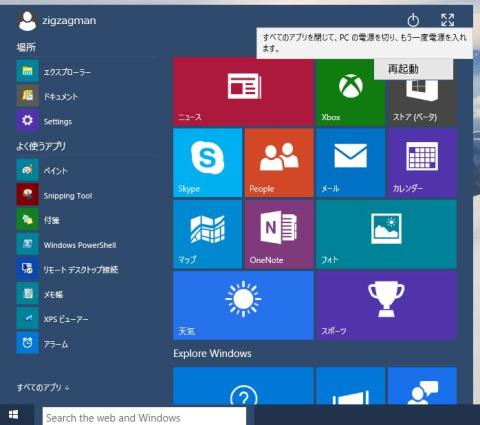Open the スポーツ (Sports) tile

pyautogui.click(x=386, y=305)
